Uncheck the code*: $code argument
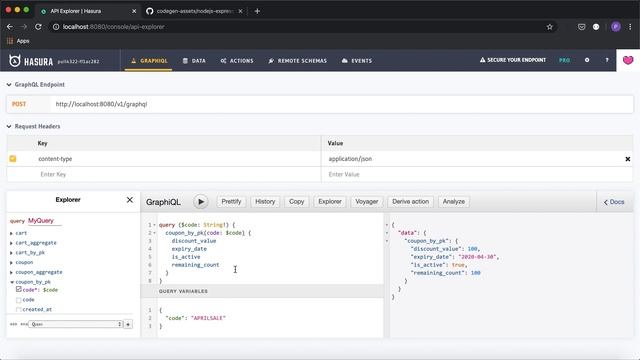Viewport: 640px width, 360px height. pyautogui.click(x=19, y=289)
